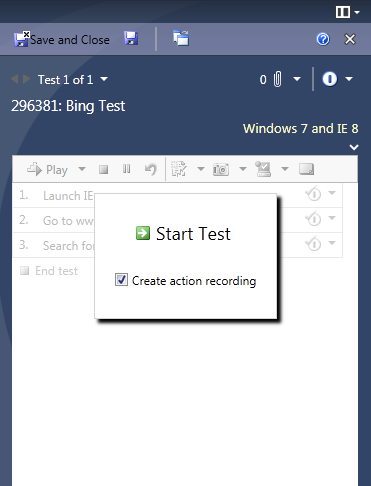Click the result status icon for step 1
The image size is (371, 486).
click(313, 194)
